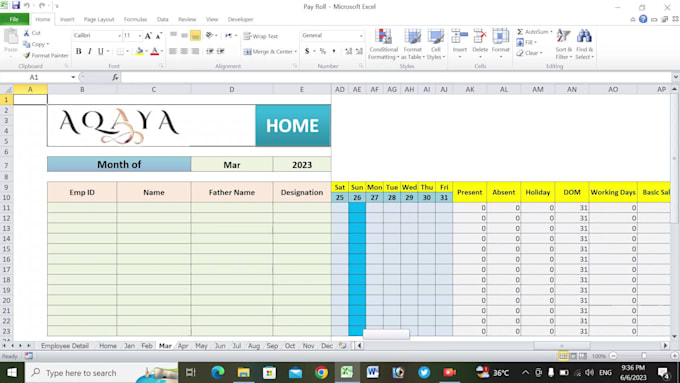This screenshot has width=680, height=383.
Task: Switch to the Insert ribbon tab
Action: [x=67, y=19]
